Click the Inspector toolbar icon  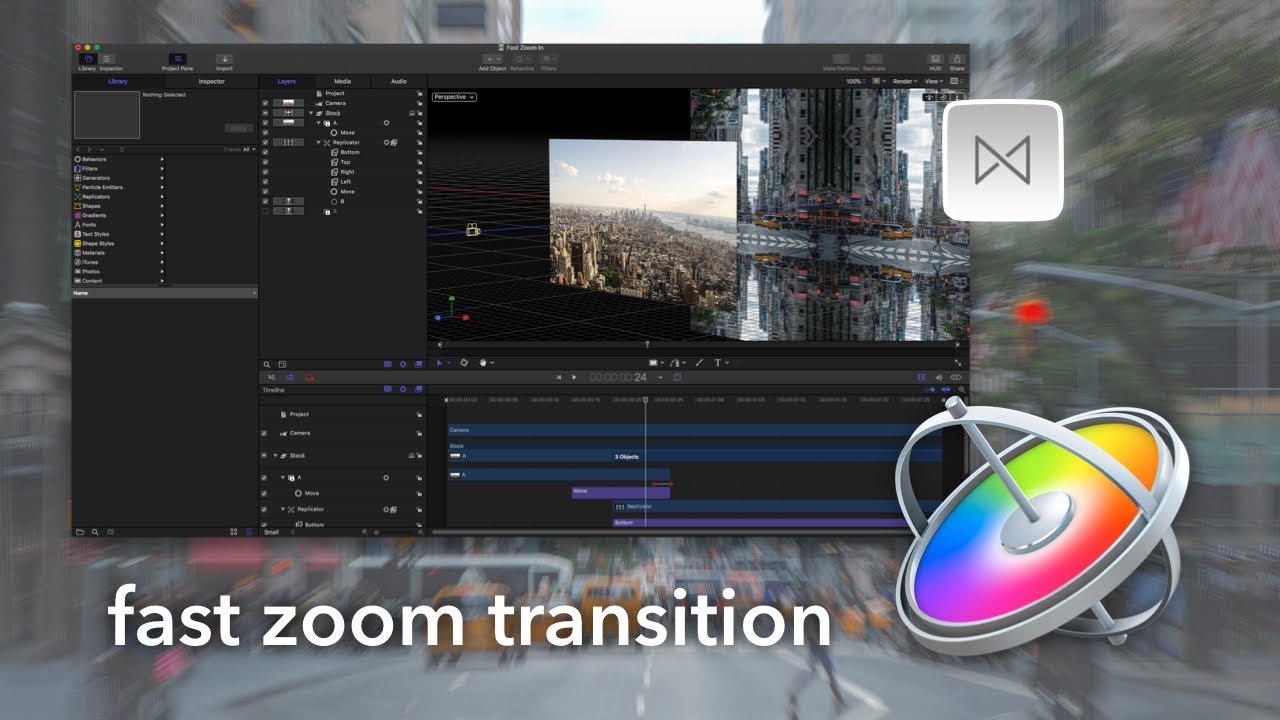[x=107, y=60]
